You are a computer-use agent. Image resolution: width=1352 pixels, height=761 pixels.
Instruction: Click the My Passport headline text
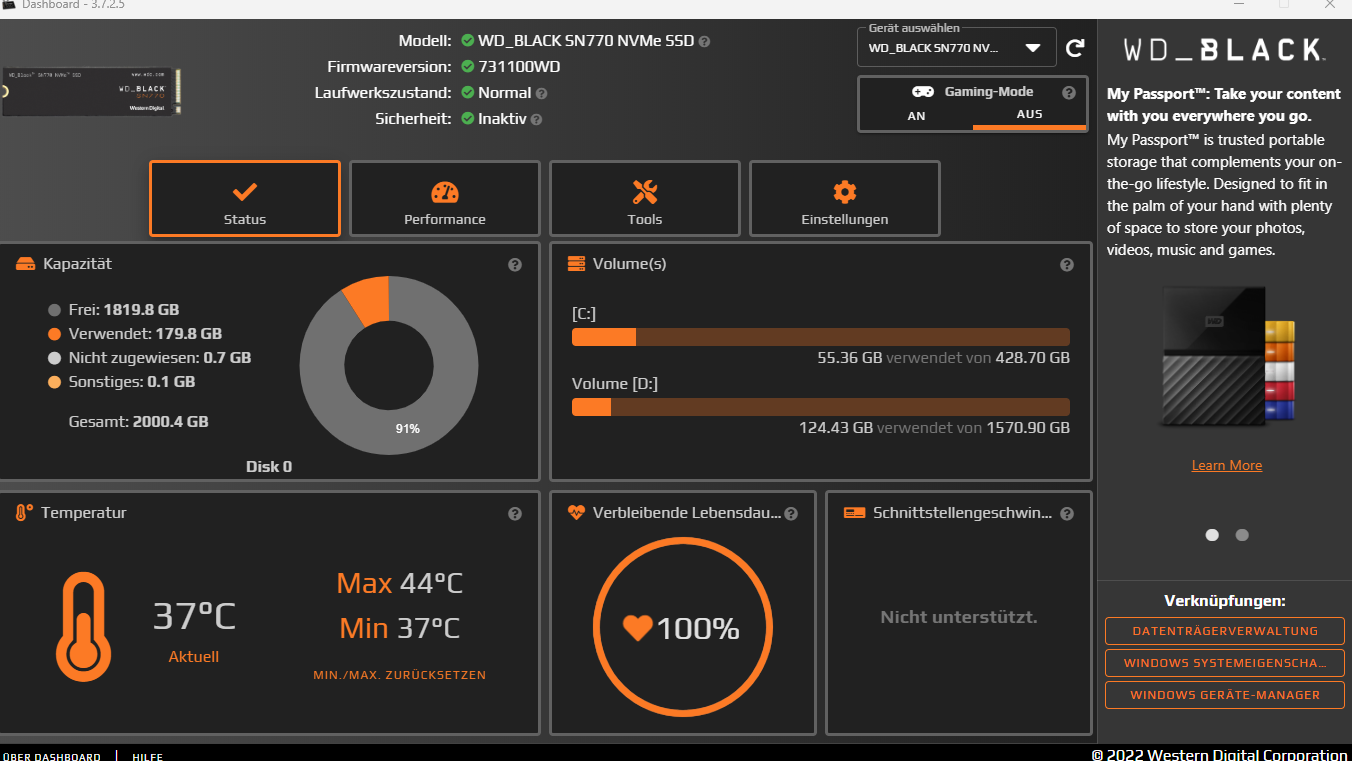click(1223, 105)
